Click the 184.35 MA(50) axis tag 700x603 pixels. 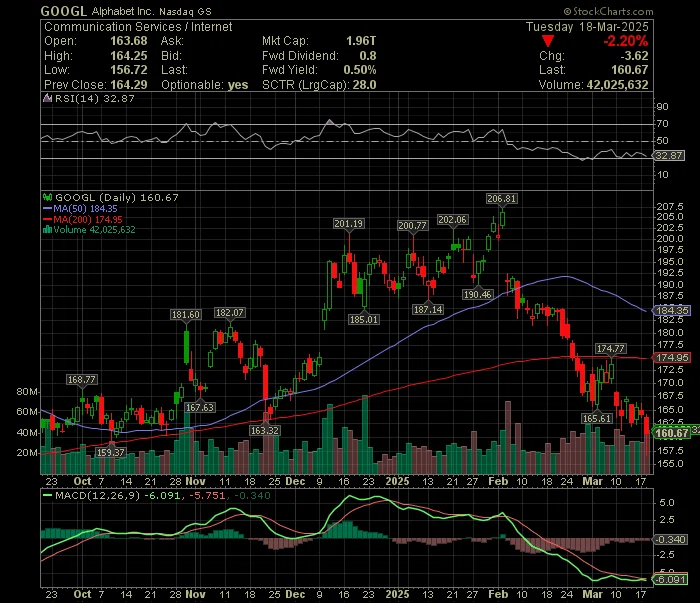(671, 310)
